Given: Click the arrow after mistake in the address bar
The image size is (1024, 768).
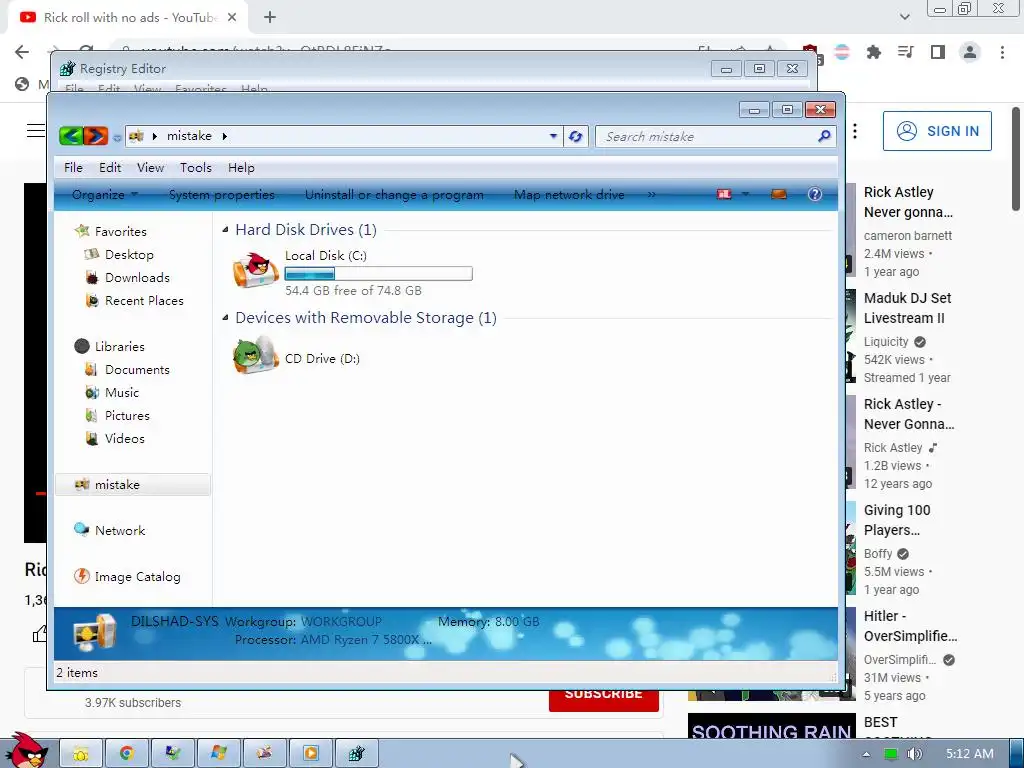Looking at the screenshot, I should tap(225, 136).
